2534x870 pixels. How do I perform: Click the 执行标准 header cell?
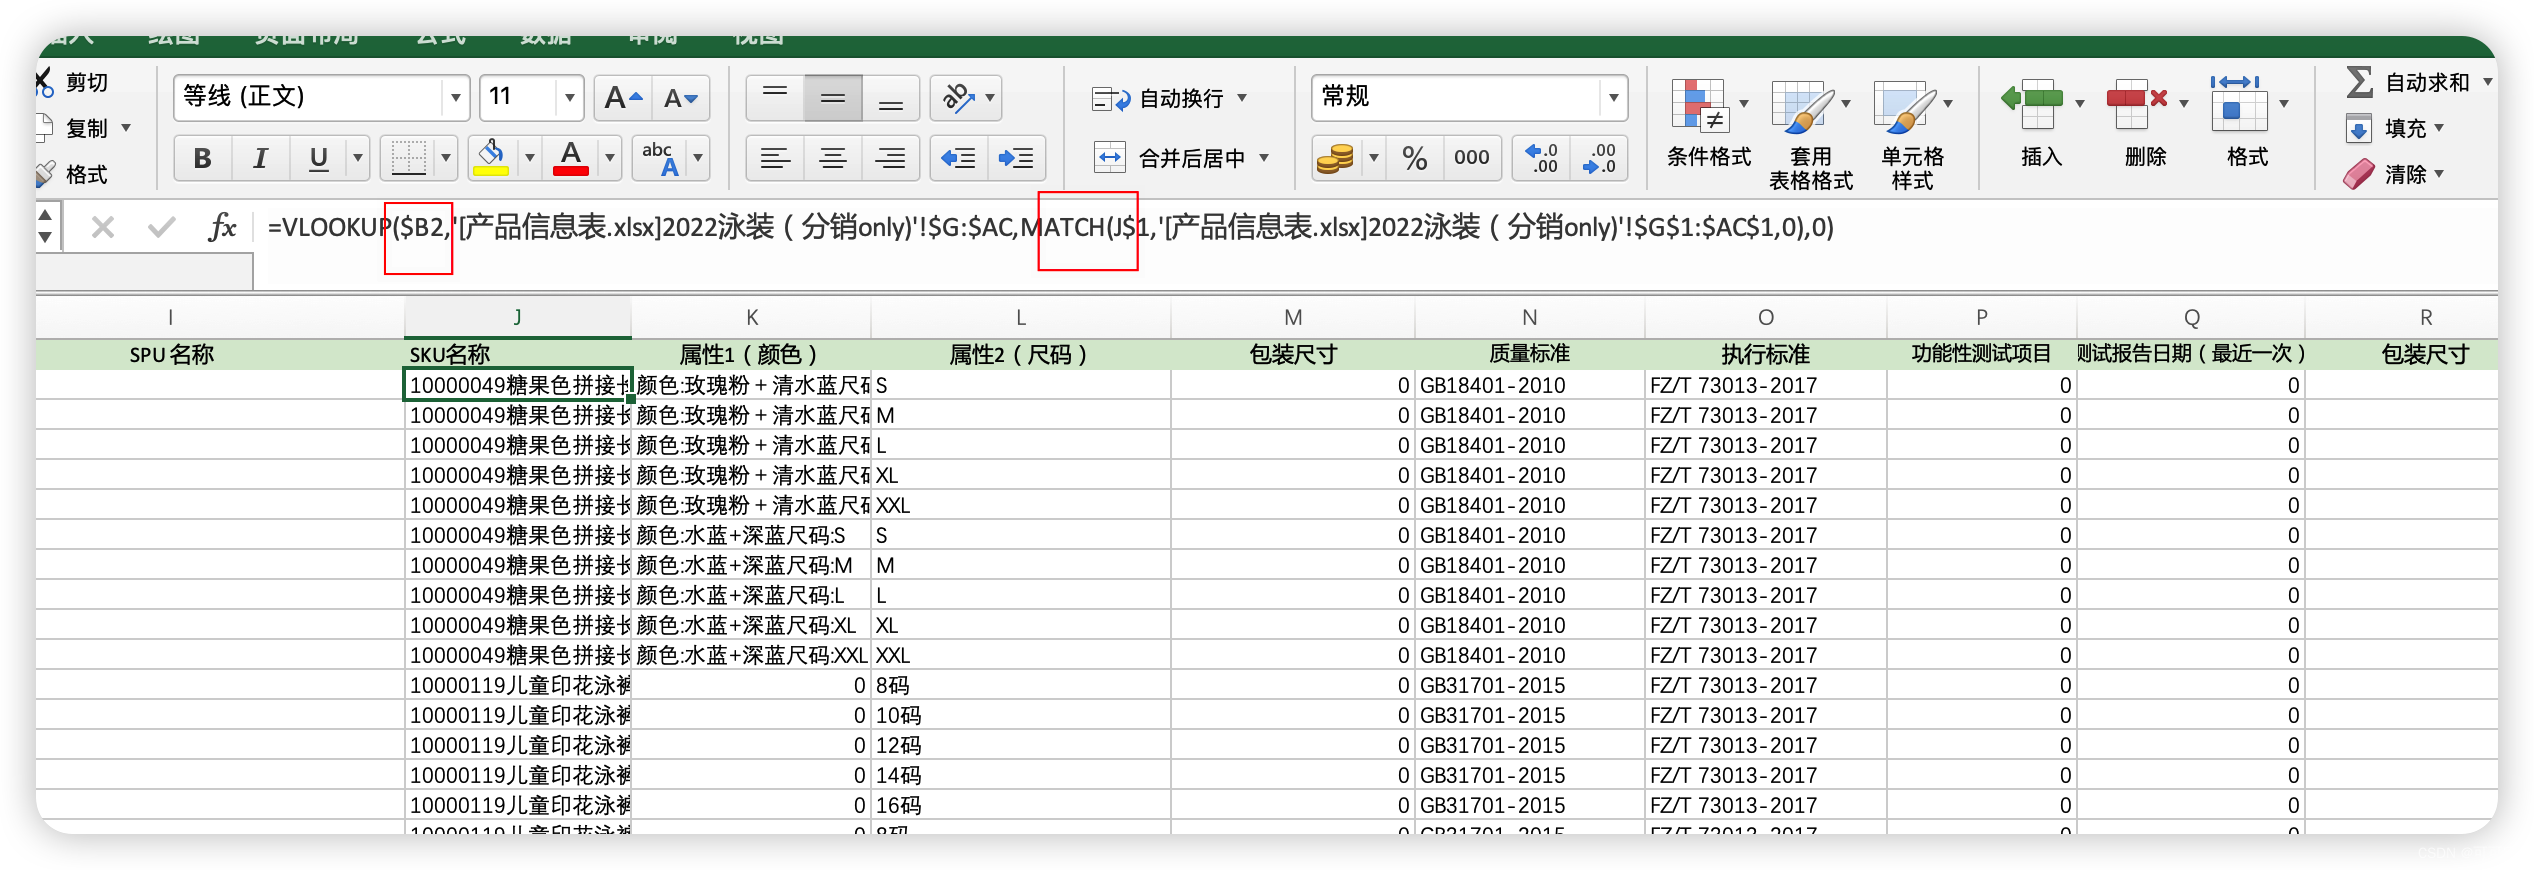click(x=1765, y=354)
